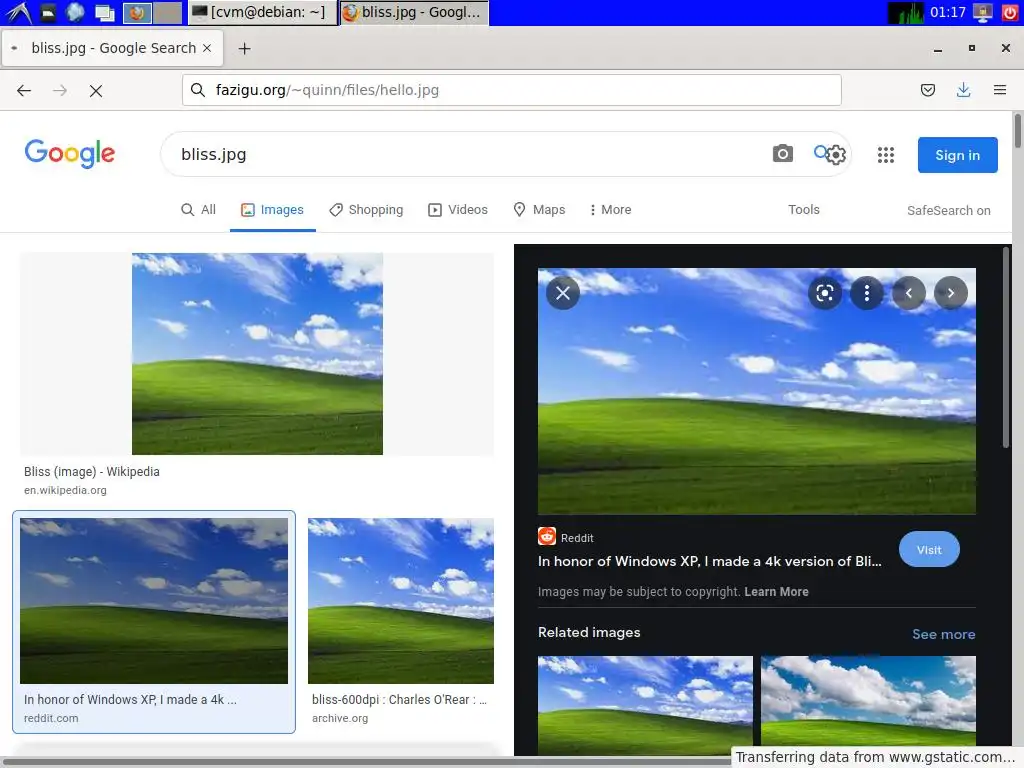Switch to the All search tab
Viewport: 1024px width, 768px height.
(x=198, y=210)
